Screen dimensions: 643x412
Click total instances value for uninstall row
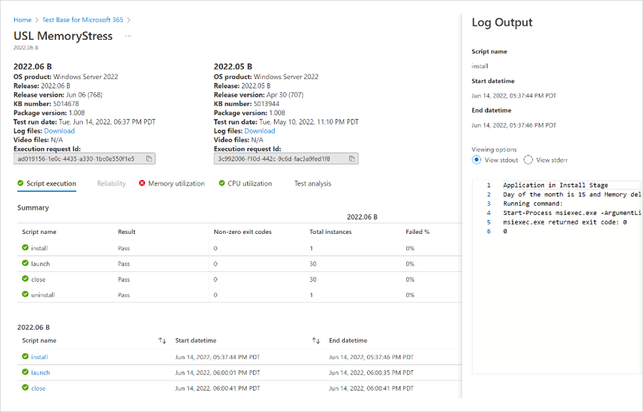311,295
